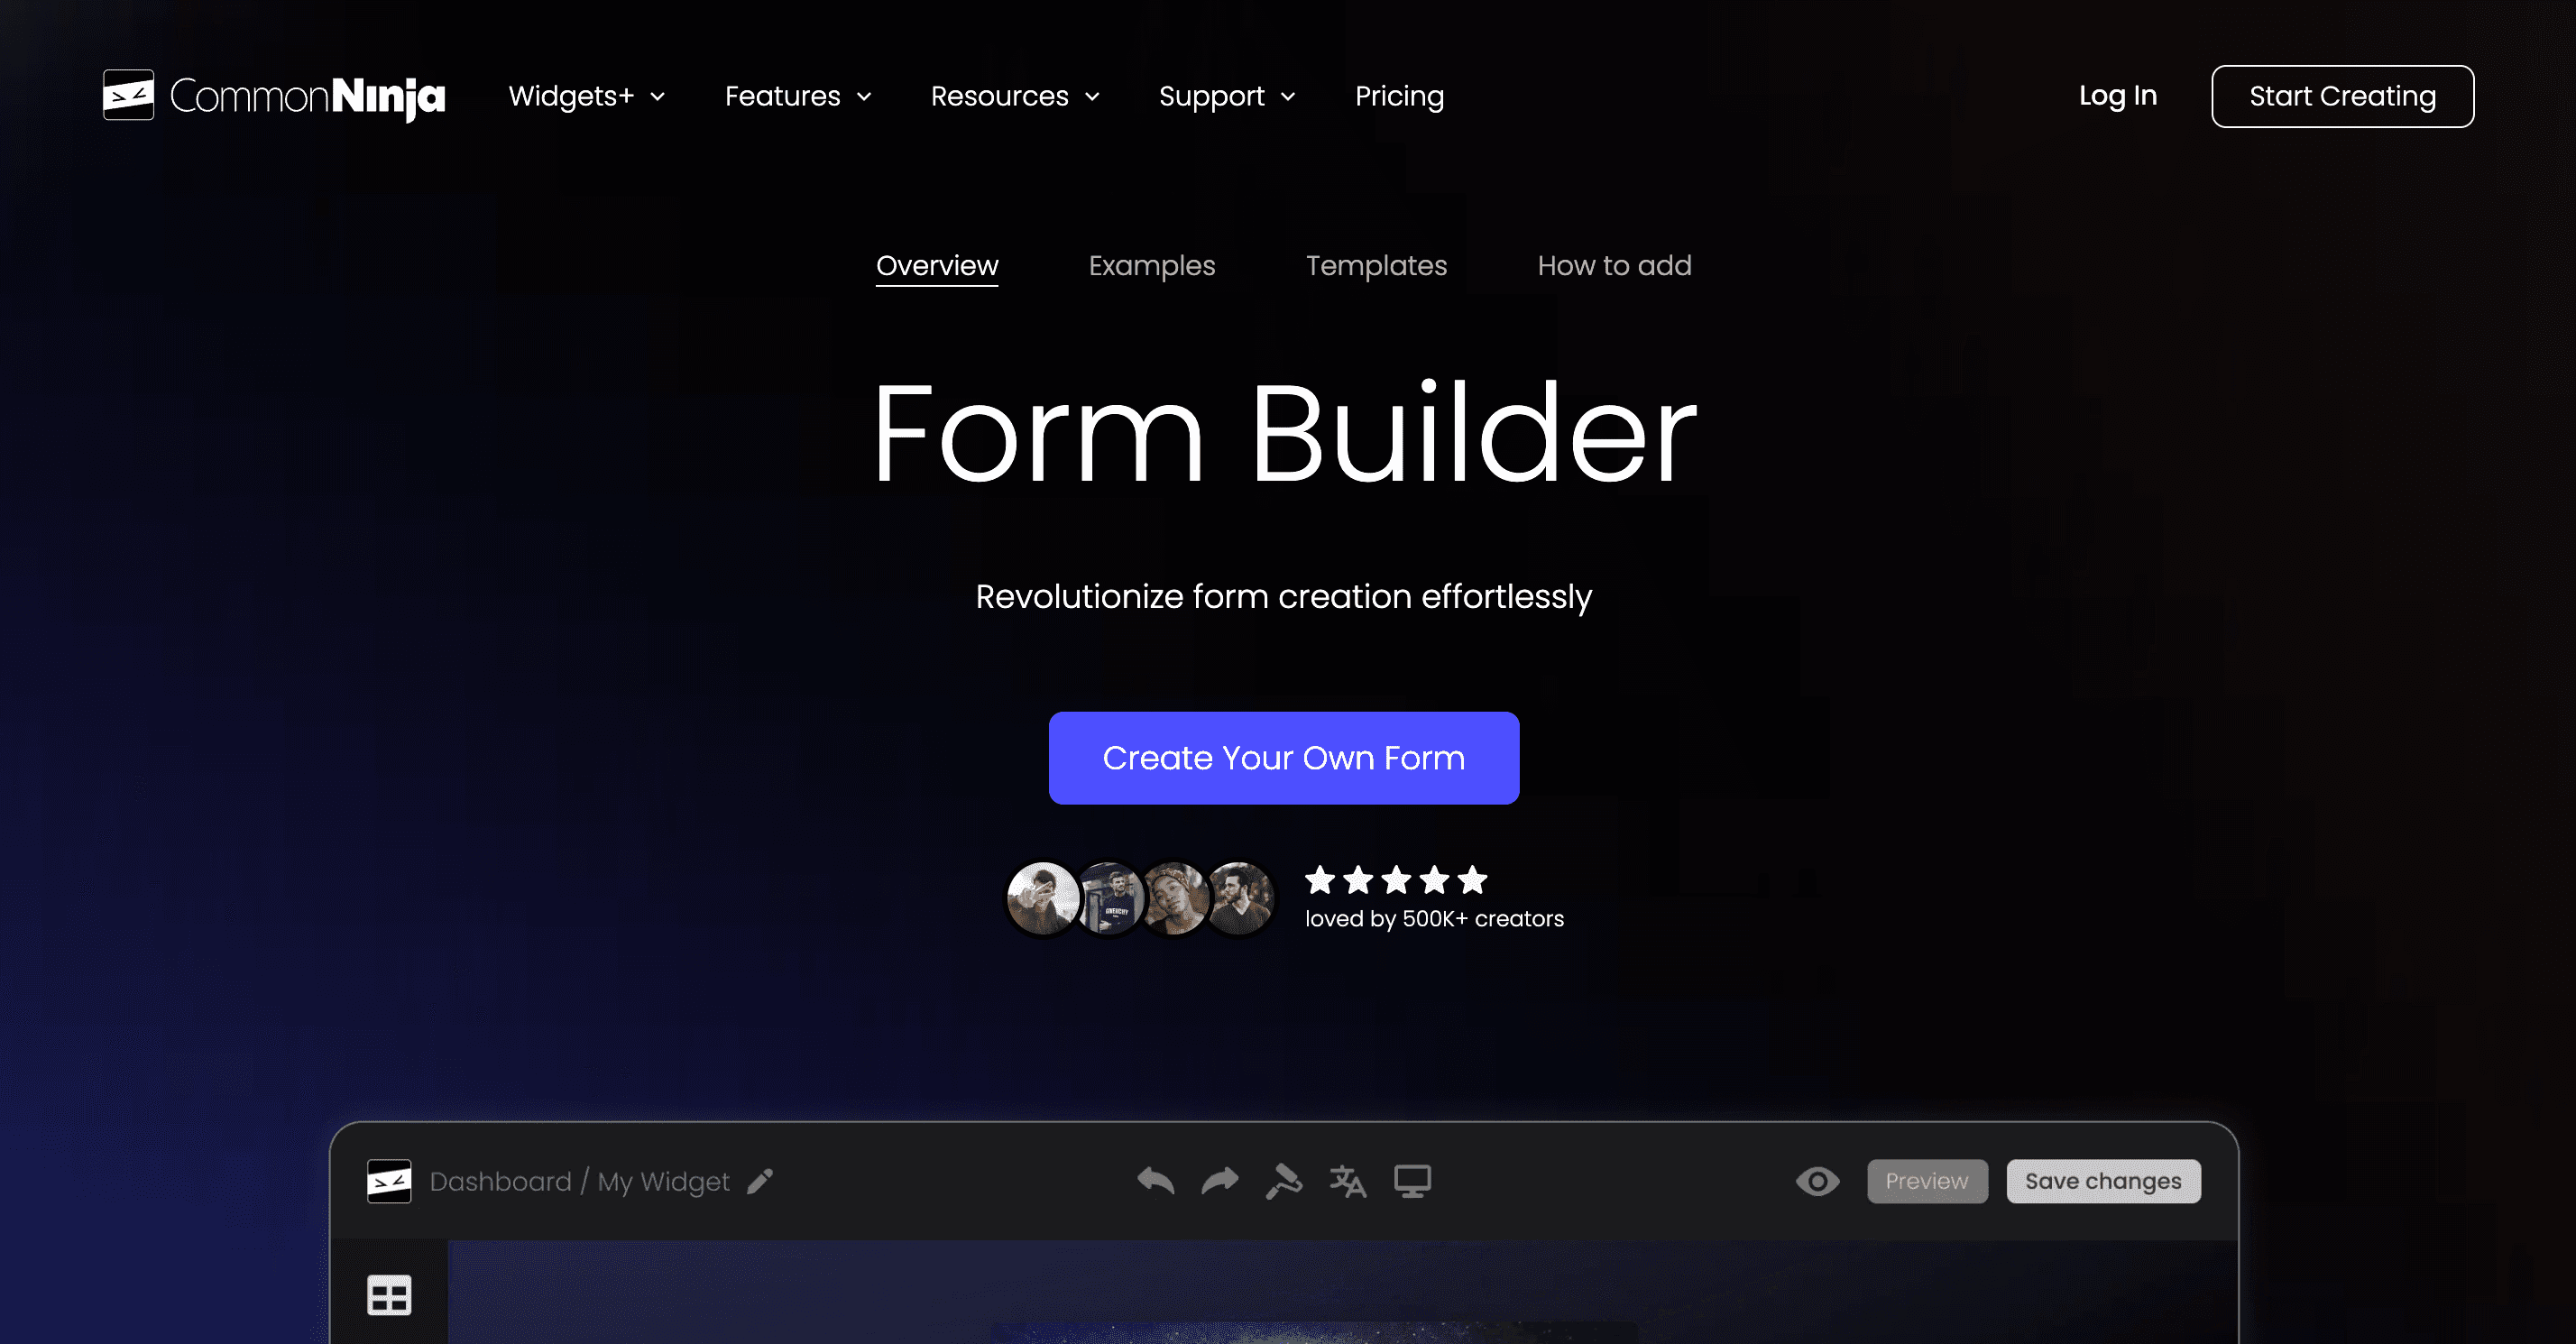Click the ninja icon next to the Dashboard breadcrumb
Screen dimensions: 2576x1344
pyautogui.click(x=388, y=1181)
